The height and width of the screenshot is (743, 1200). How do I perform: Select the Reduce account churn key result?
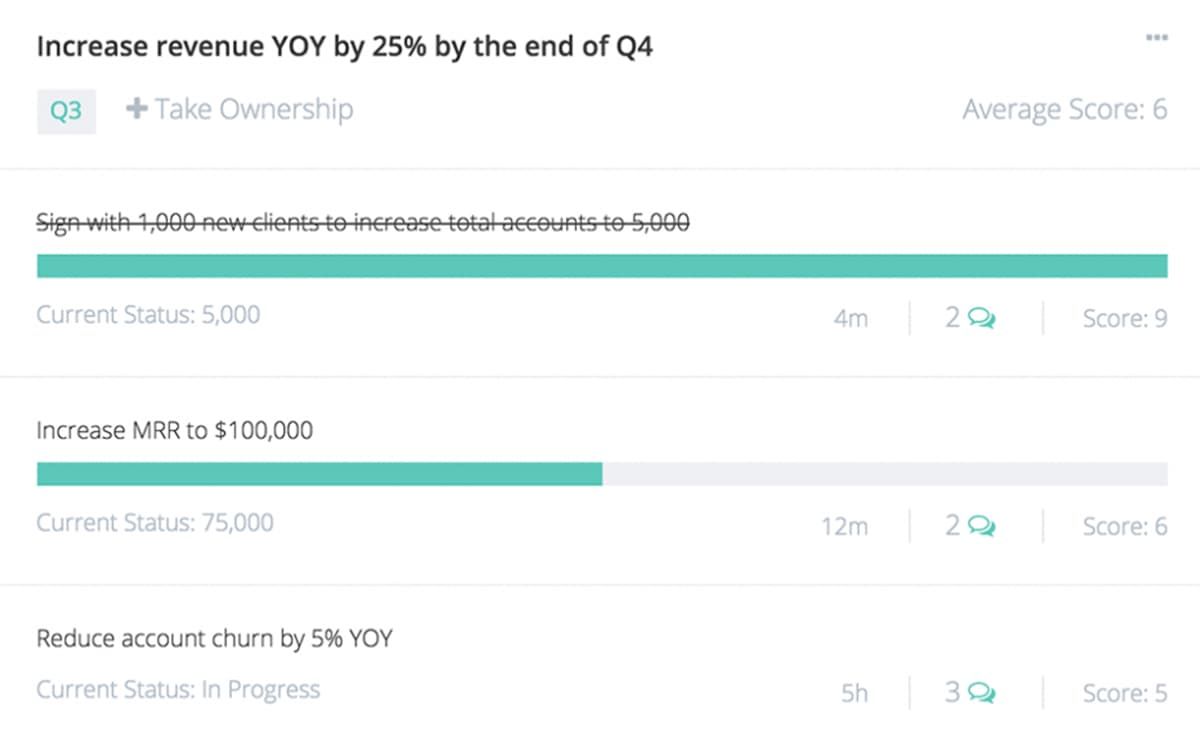click(x=214, y=638)
